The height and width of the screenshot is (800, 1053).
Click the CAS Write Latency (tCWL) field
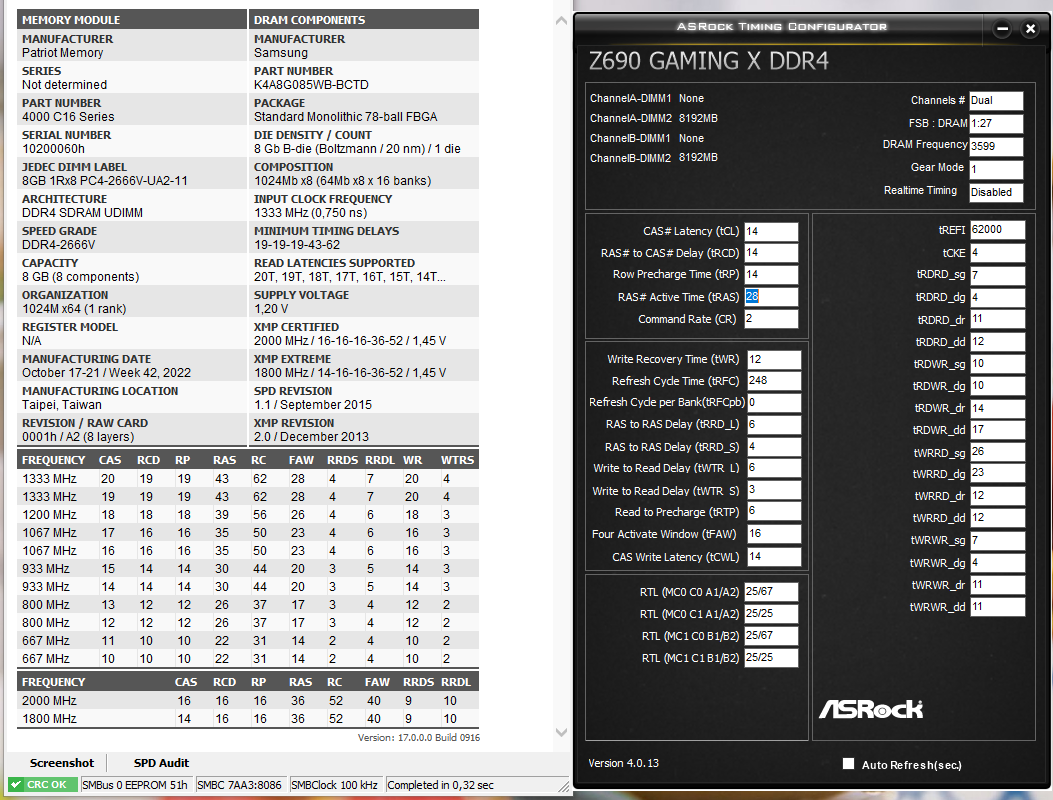coord(774,557)
